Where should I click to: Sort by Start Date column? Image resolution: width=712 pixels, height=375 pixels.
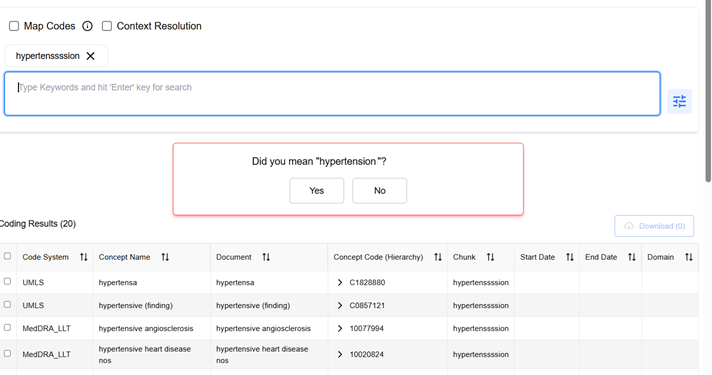[x=570, y=257]
